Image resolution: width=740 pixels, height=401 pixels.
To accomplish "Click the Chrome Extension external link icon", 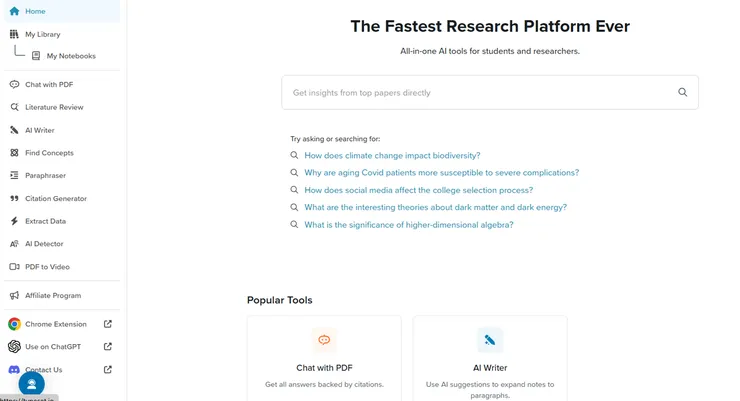I will (108, 324).
